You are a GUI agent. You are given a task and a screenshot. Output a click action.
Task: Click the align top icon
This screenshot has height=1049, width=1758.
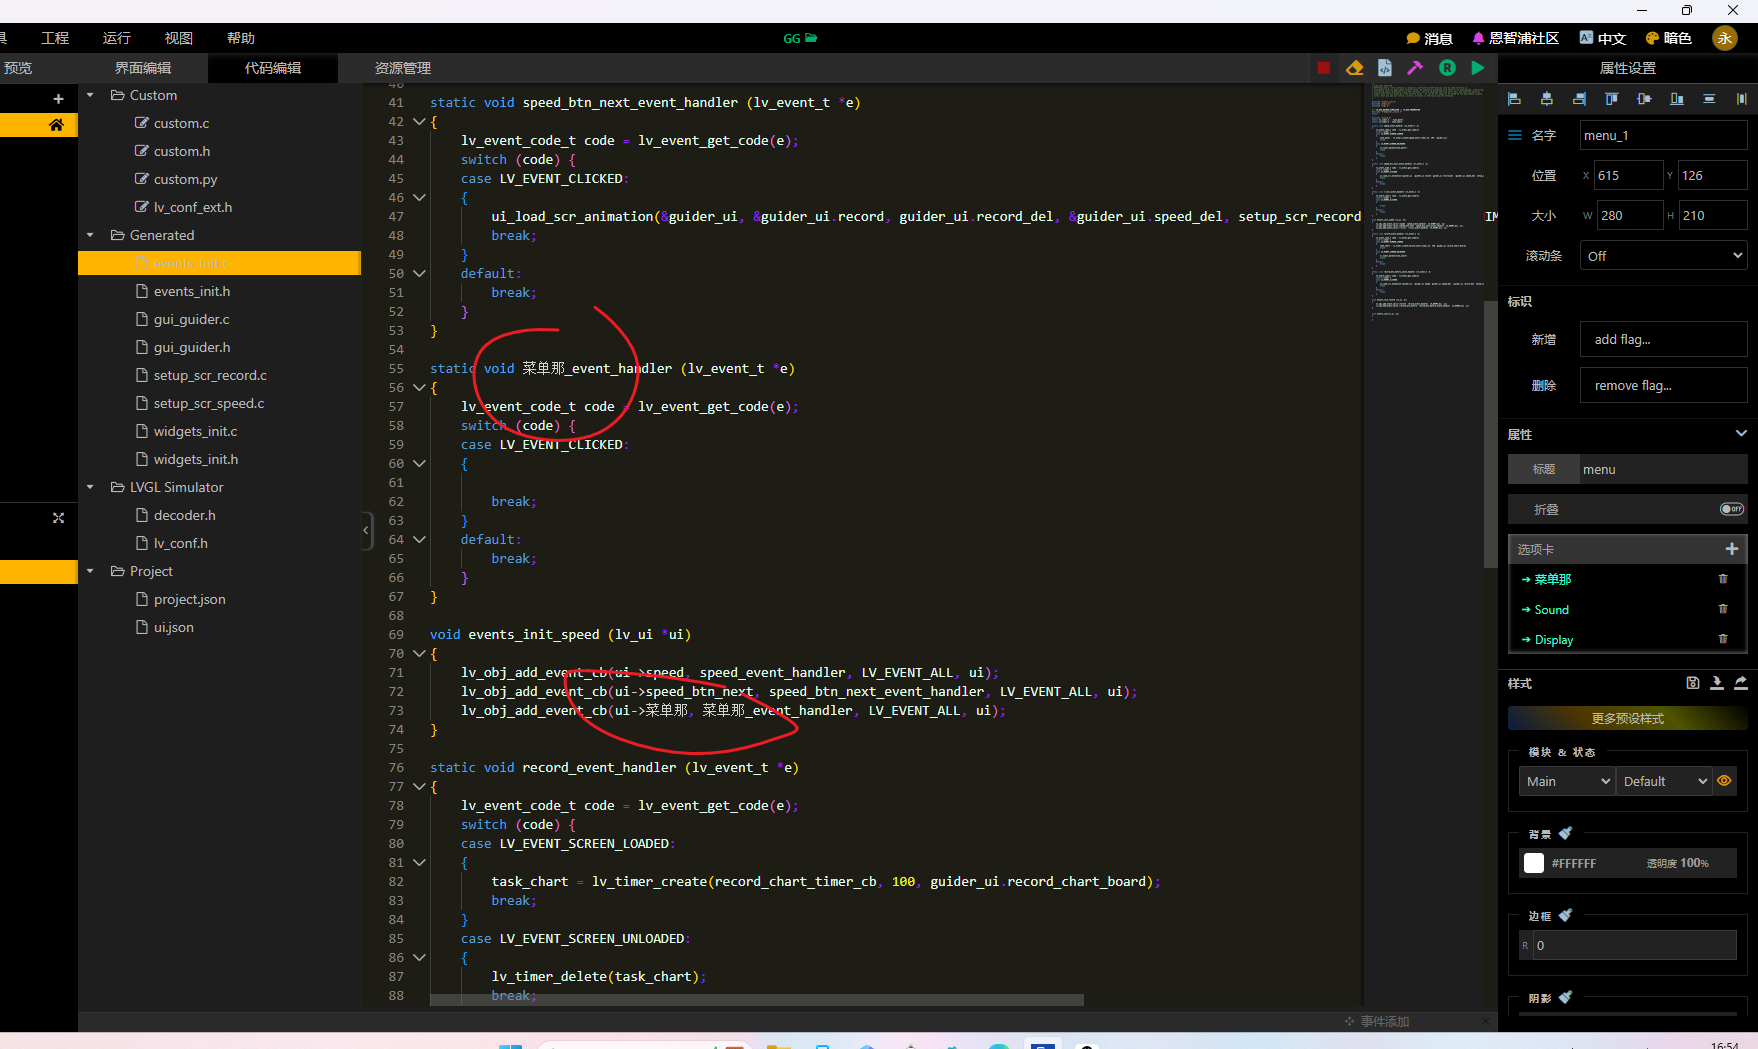(1612, 99)
